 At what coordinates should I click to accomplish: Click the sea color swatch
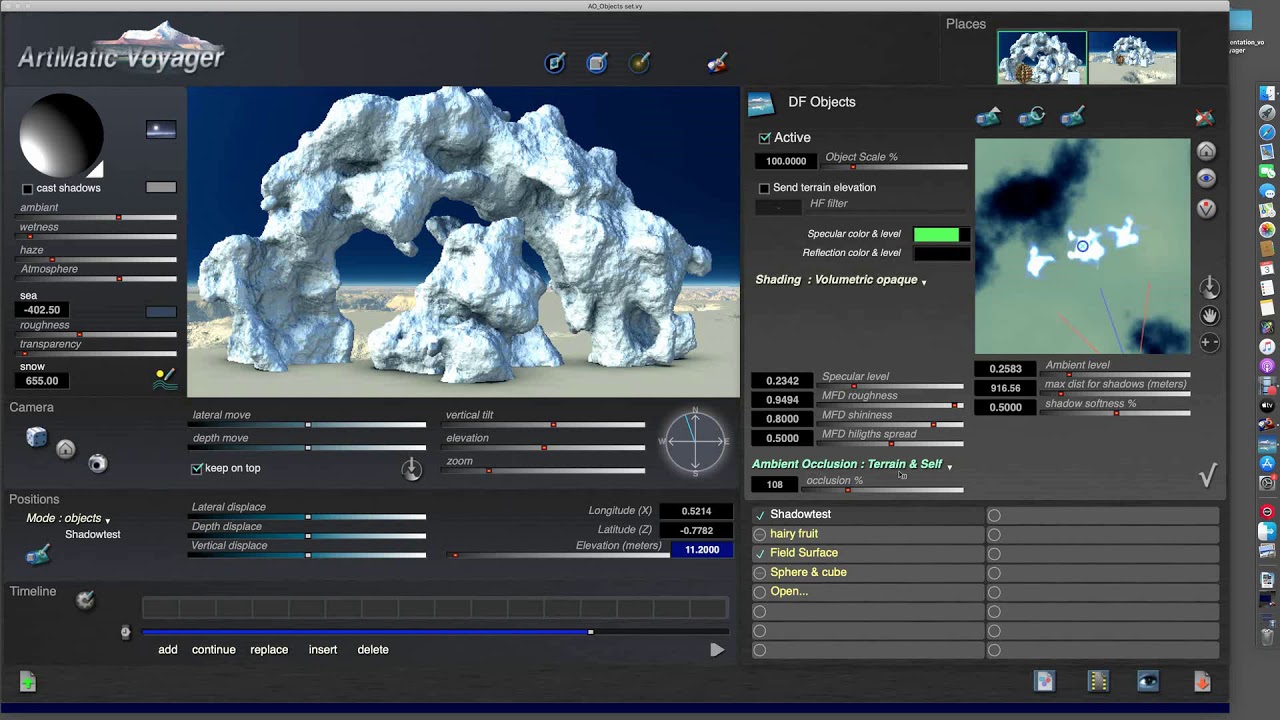(x=161, y=311)
